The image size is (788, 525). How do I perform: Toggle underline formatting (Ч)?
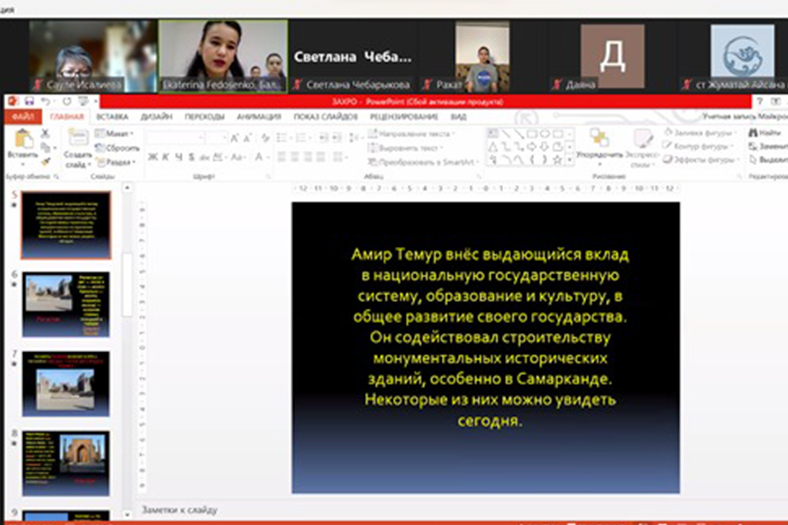180,157
